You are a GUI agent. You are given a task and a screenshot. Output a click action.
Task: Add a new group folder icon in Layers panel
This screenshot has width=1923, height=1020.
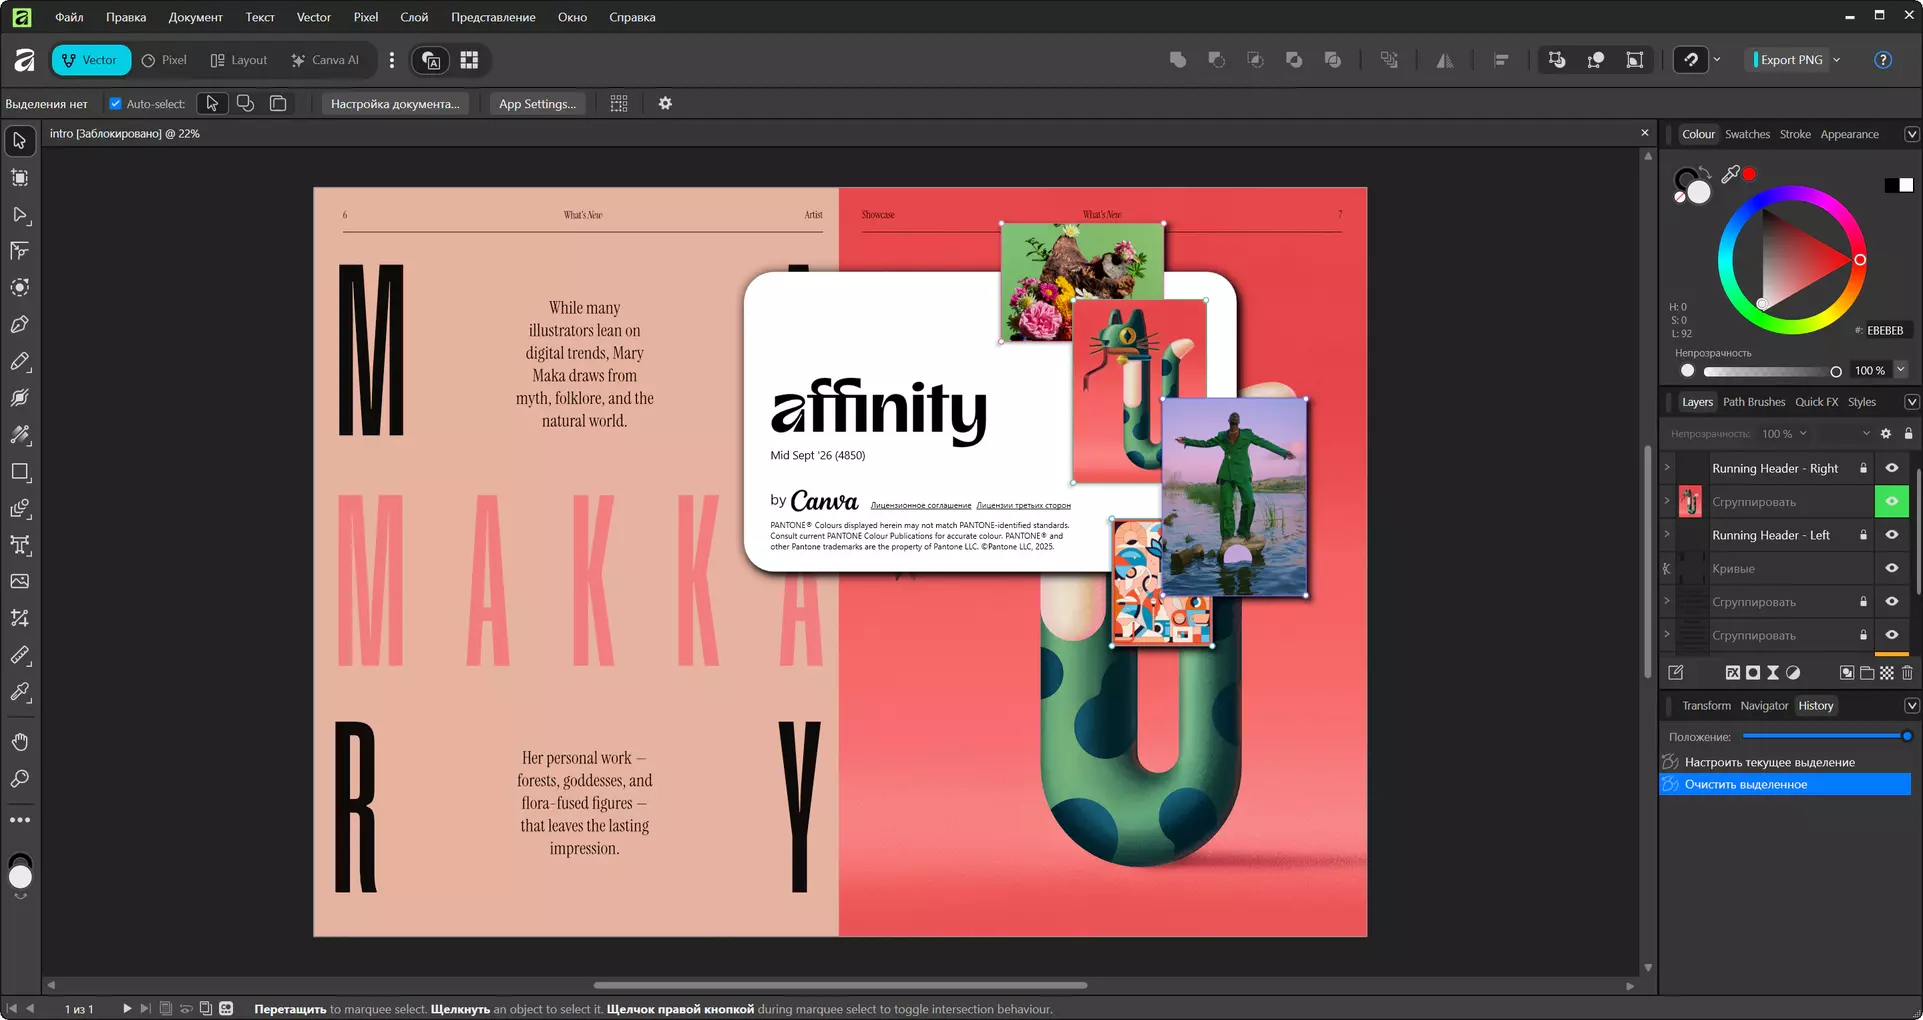[1867, 673]
